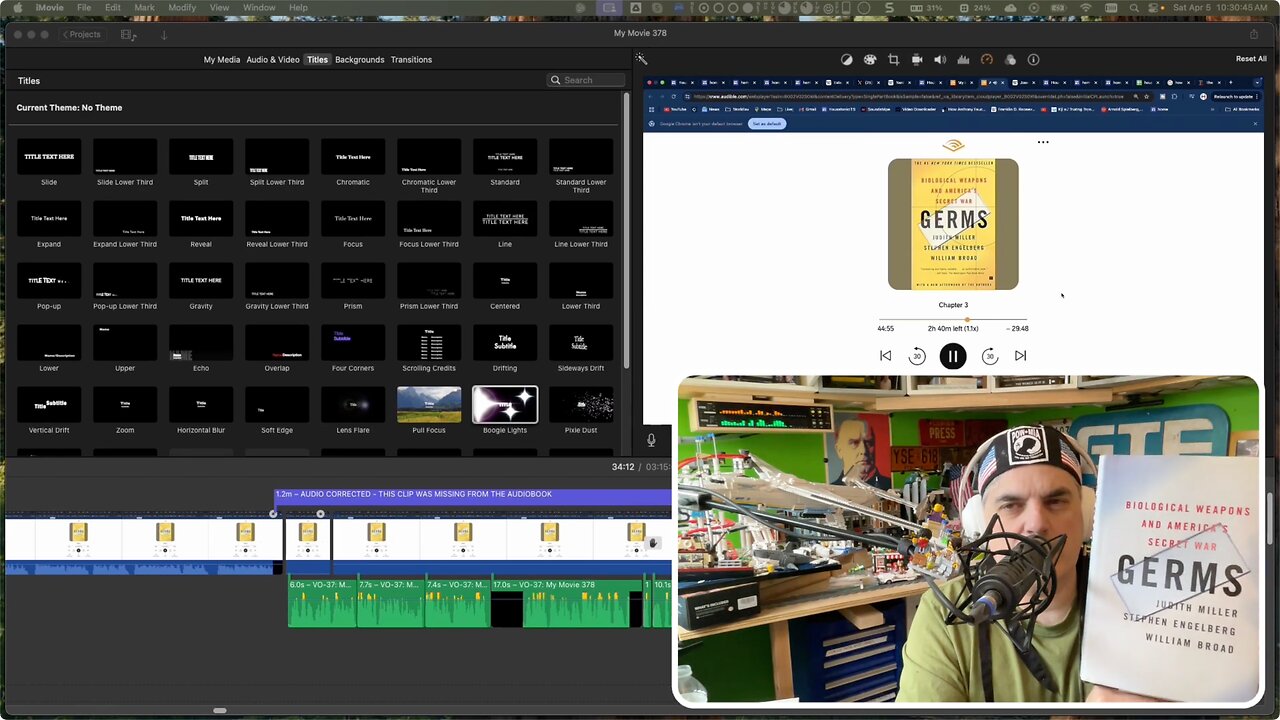The image size is (1280, 720).
Task: Select the purple AUDIO CORRECTED title clip
Action: [472, 495]
